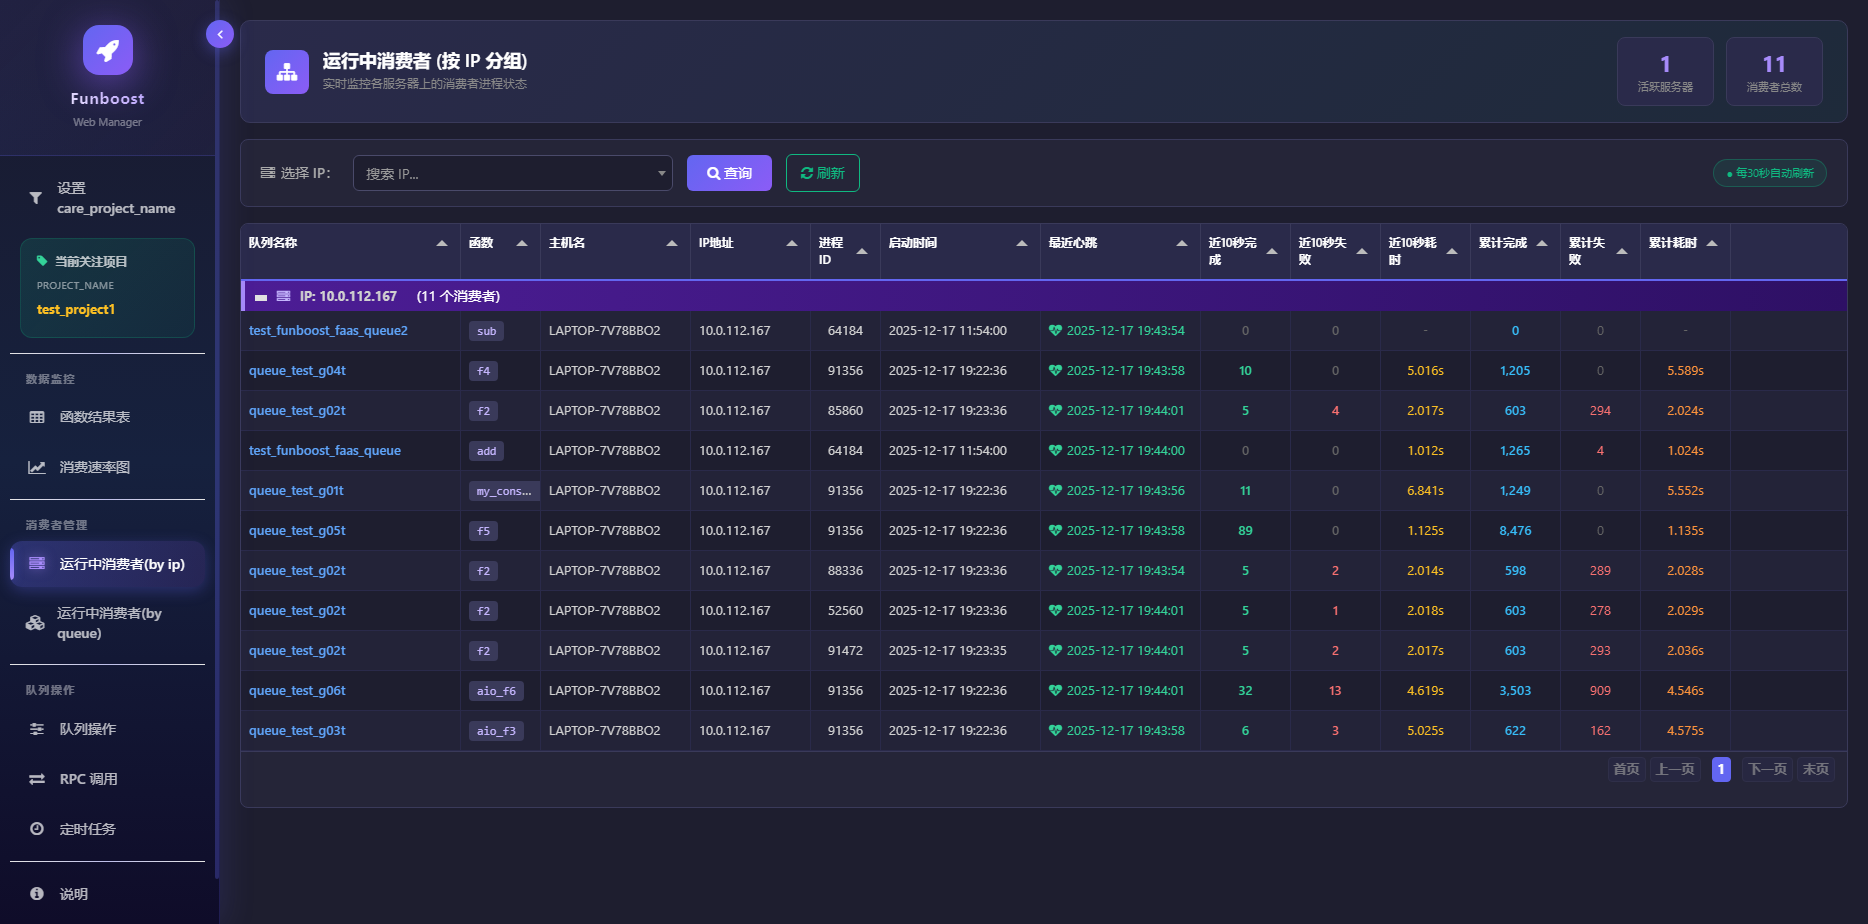Select running consumers by IP menu item

[108, 564]
